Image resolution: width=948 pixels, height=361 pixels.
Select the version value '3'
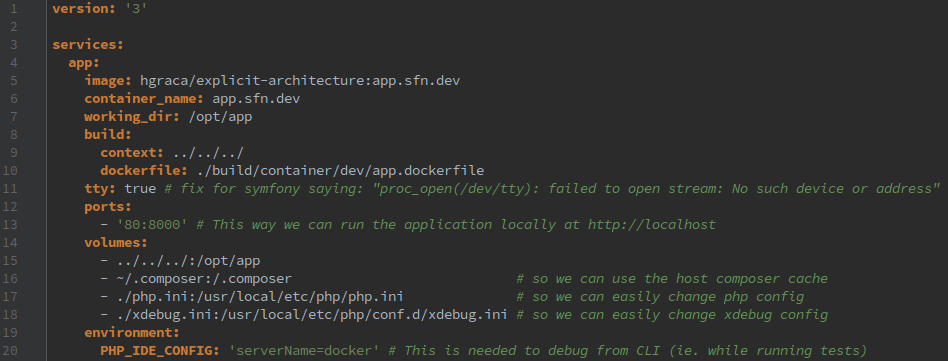pos(136,9)
